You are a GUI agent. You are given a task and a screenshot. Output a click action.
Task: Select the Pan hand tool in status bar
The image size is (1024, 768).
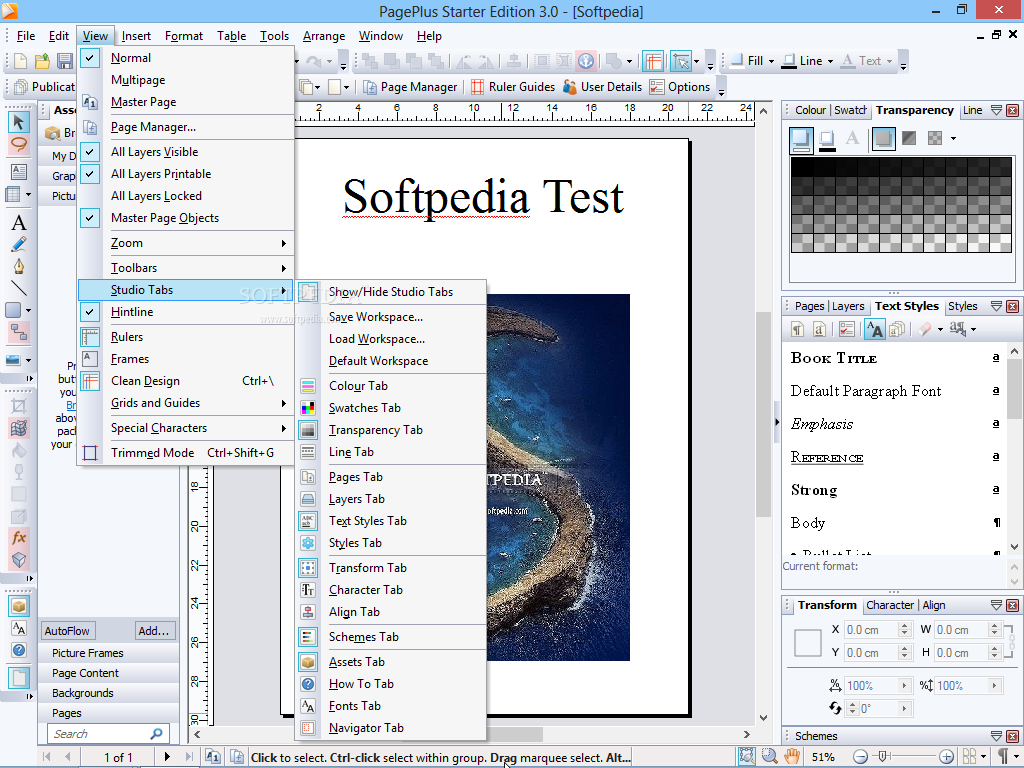[792, 757]
